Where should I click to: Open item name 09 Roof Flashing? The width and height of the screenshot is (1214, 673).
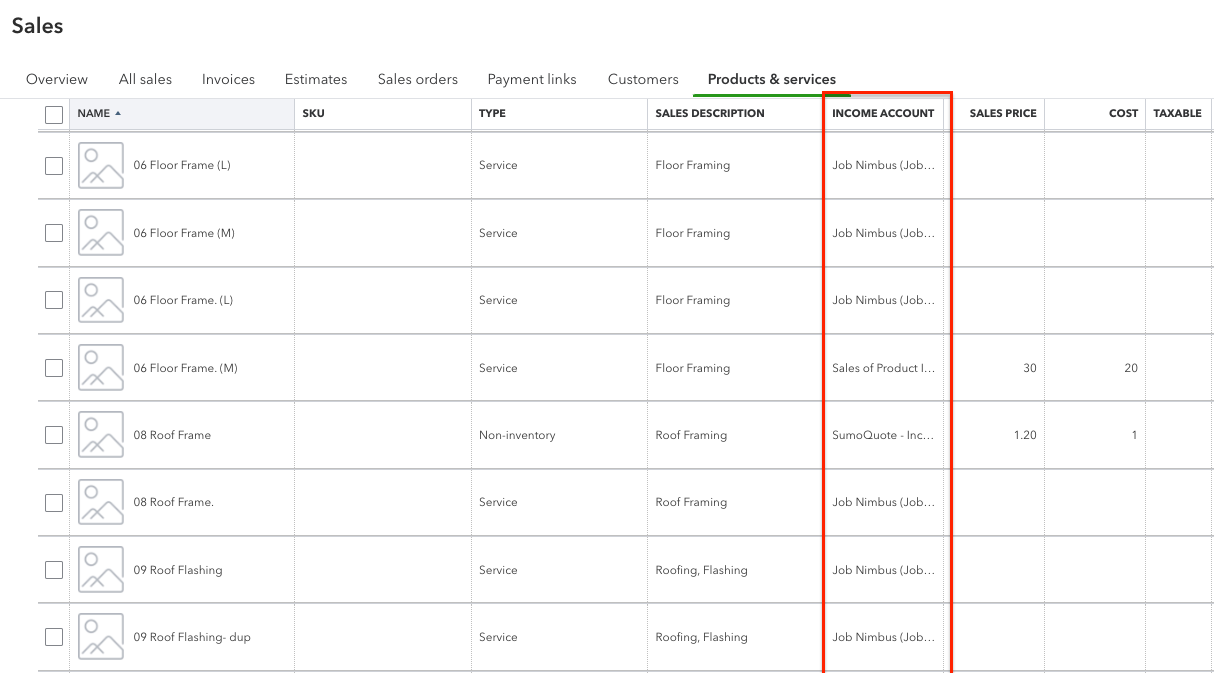click(178, 570)
